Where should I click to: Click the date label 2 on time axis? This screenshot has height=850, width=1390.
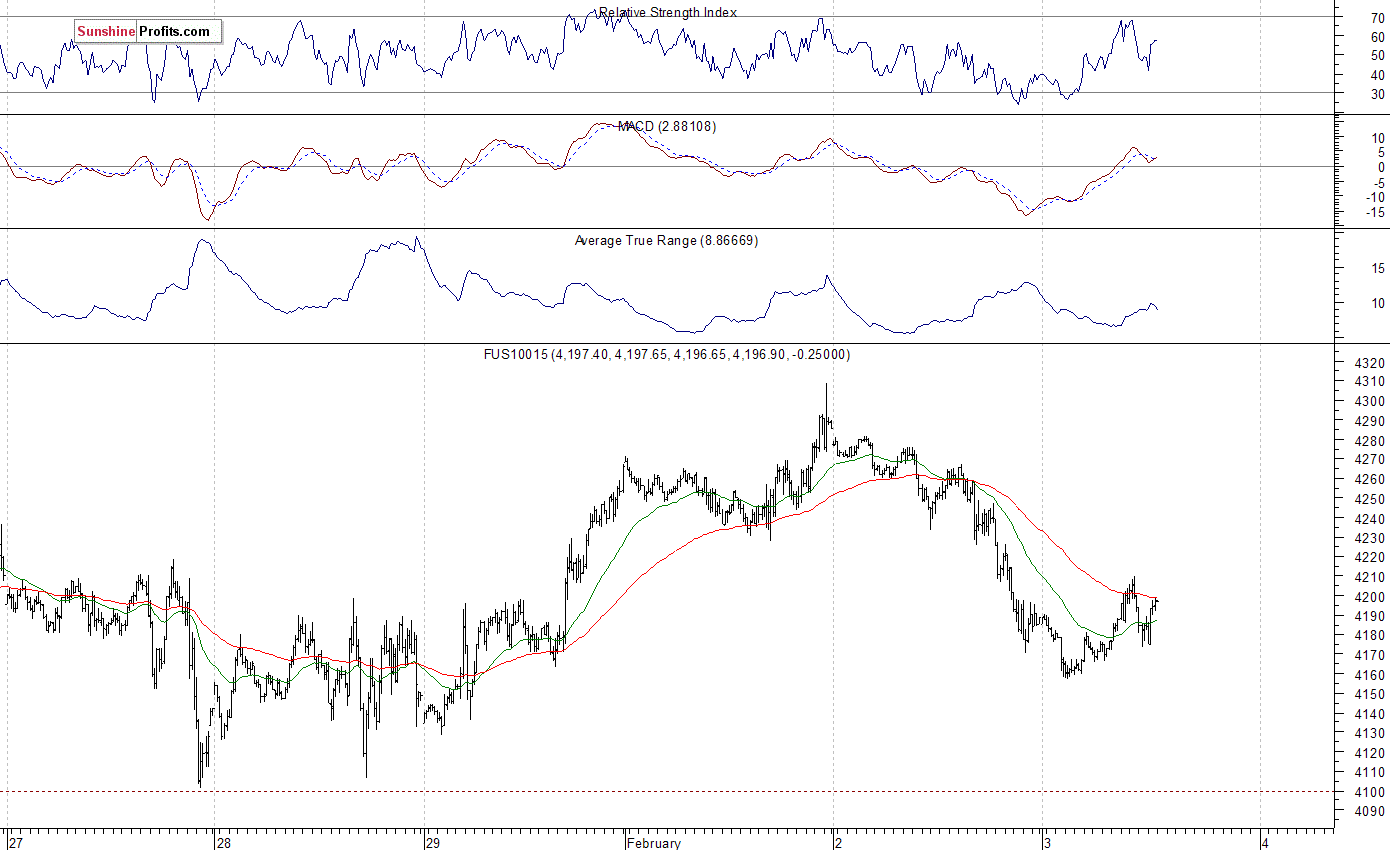coord(840,843)
